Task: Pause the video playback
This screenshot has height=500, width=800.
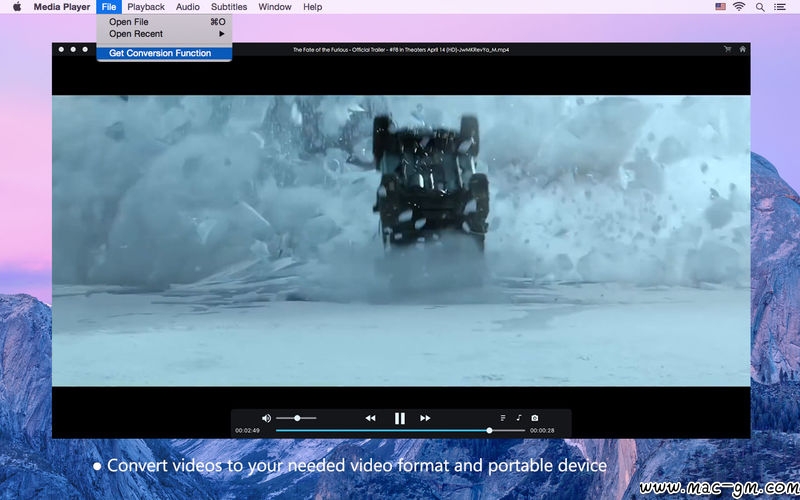Action: [399, 418]
